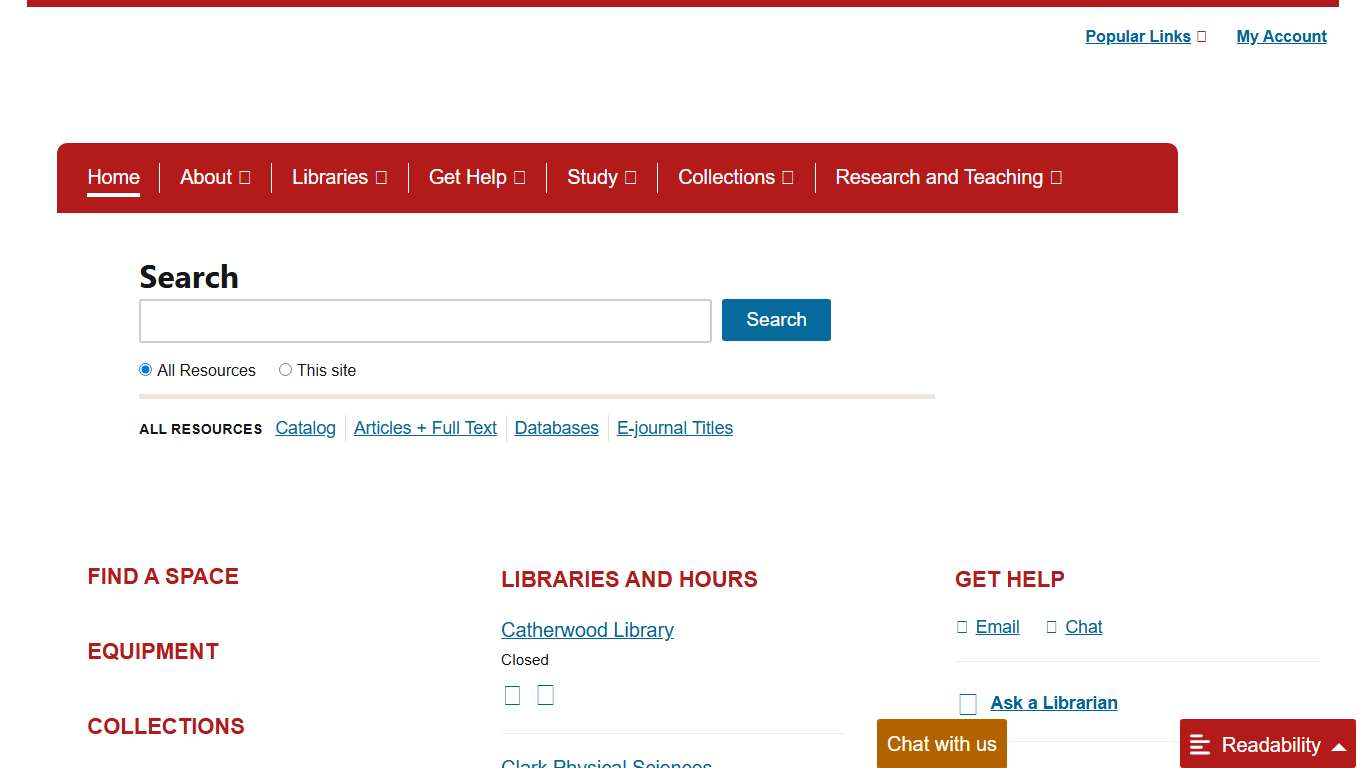Screen dimensions: 1366x768
Task: Open the Research and Teaching dropdown
Action: coord(947,177)
